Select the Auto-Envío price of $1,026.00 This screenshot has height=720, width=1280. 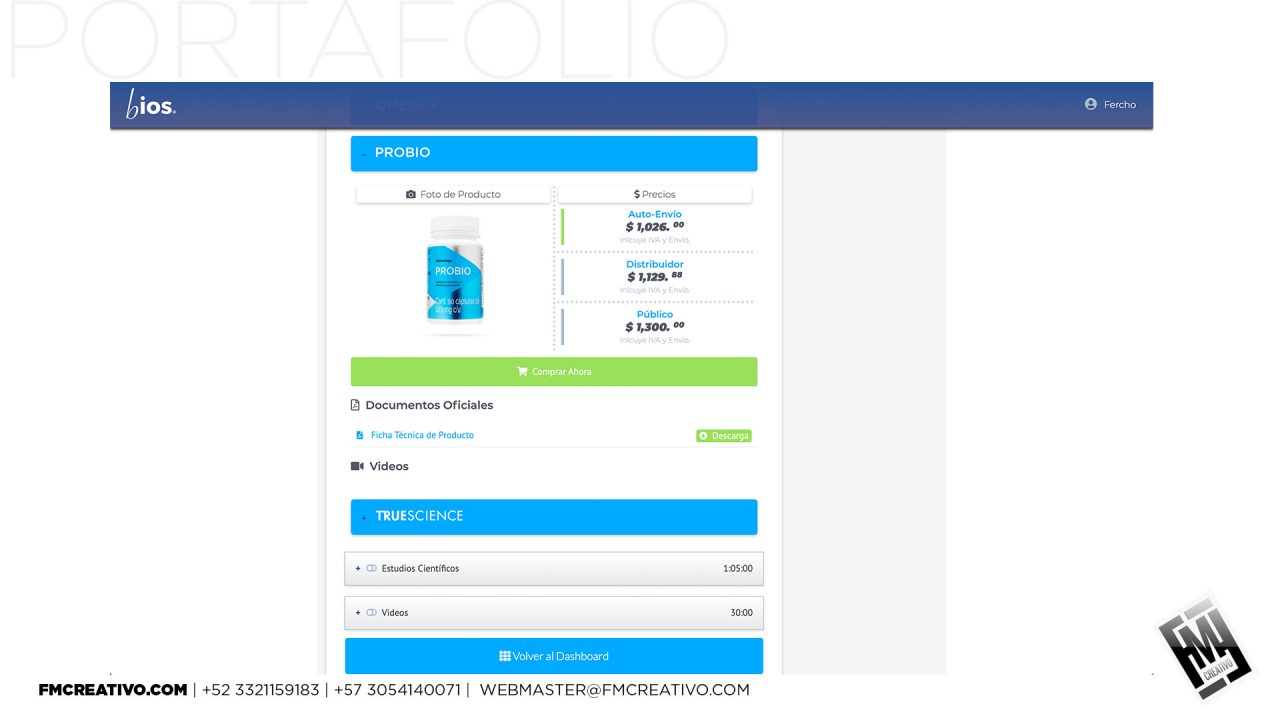655,227
